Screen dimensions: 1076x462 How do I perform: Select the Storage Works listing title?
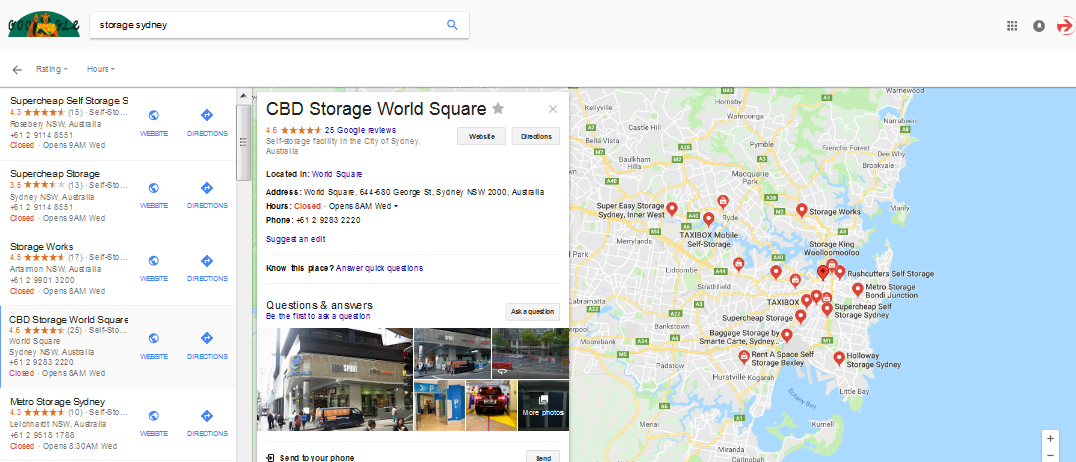[42, 246]
